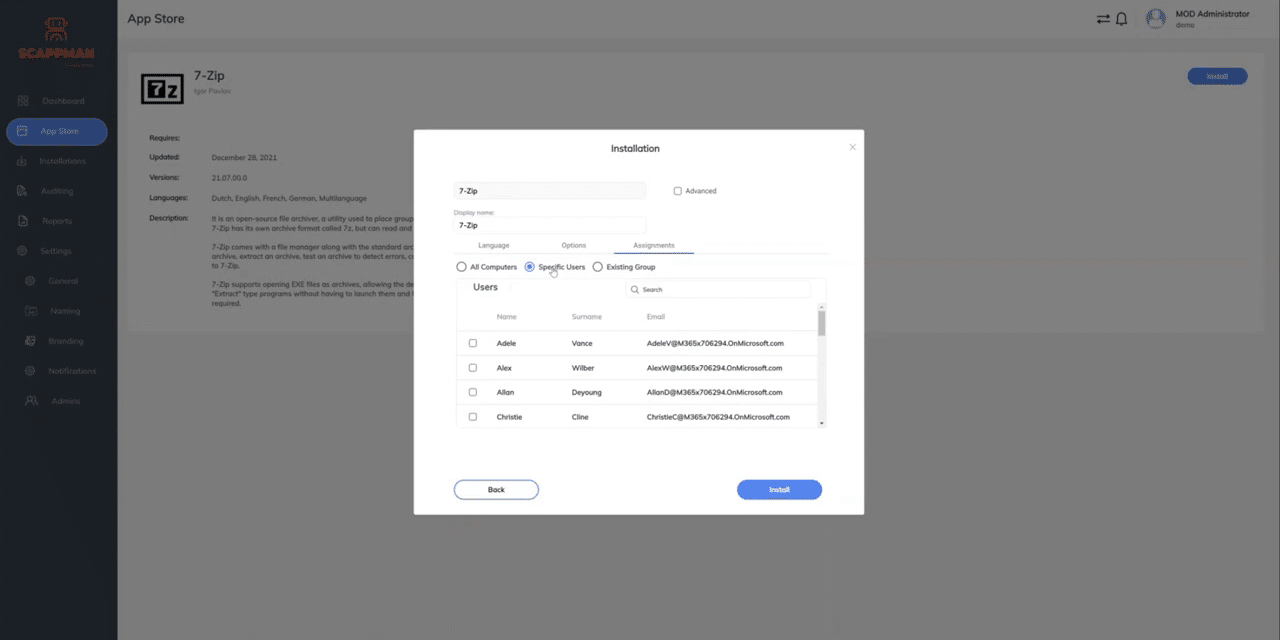
Task: Click the Settings sidebar icon
Action: pos(22,251)
